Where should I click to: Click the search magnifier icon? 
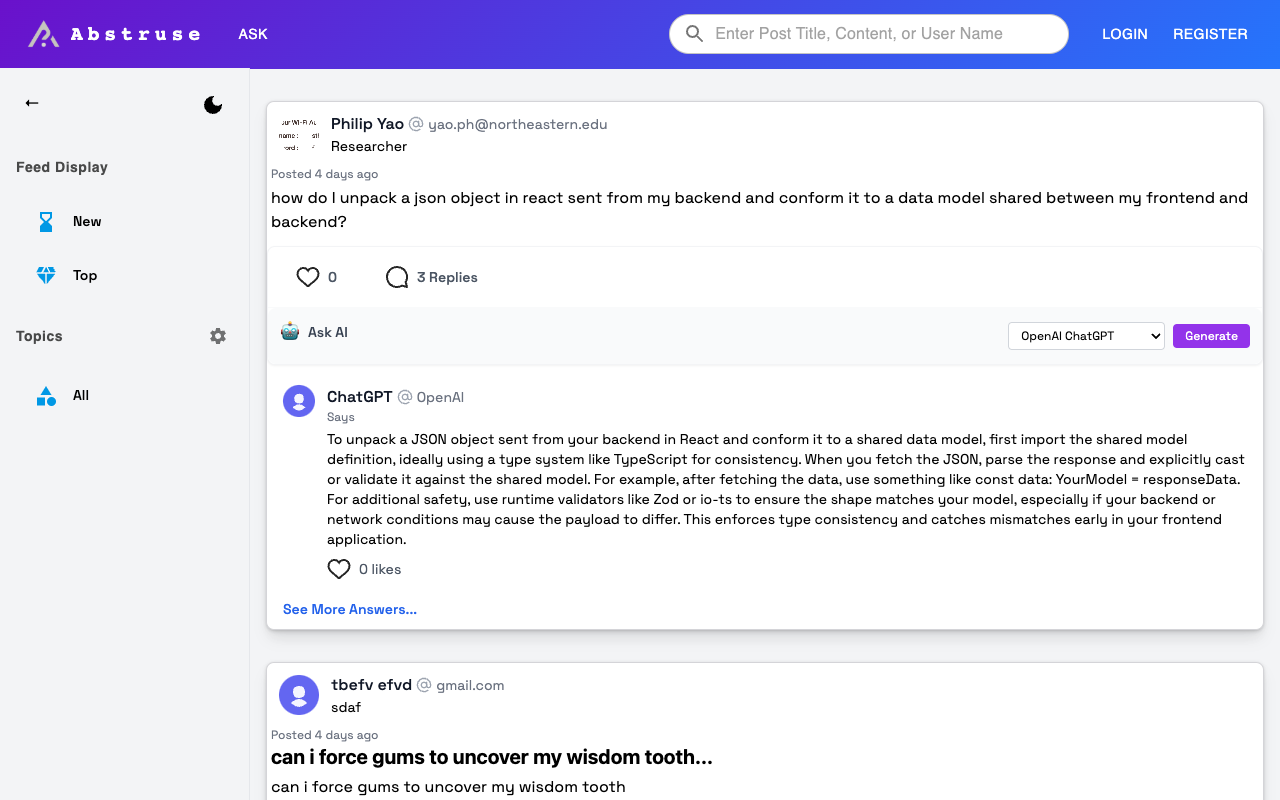point(694,33)
